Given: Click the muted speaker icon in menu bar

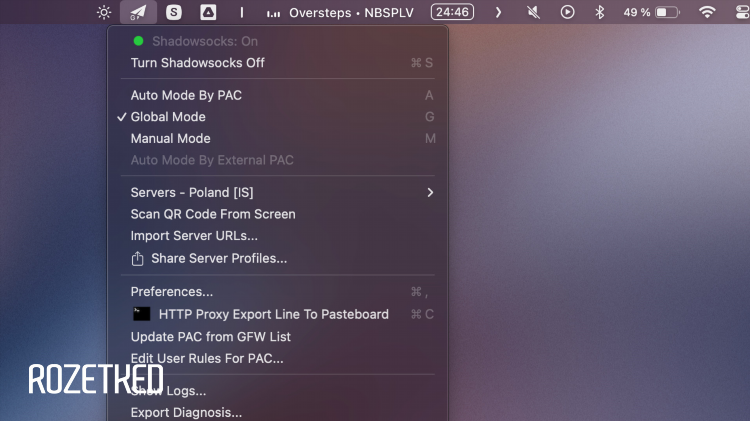Looking at the screenshot, I should (x=533, y=12).
